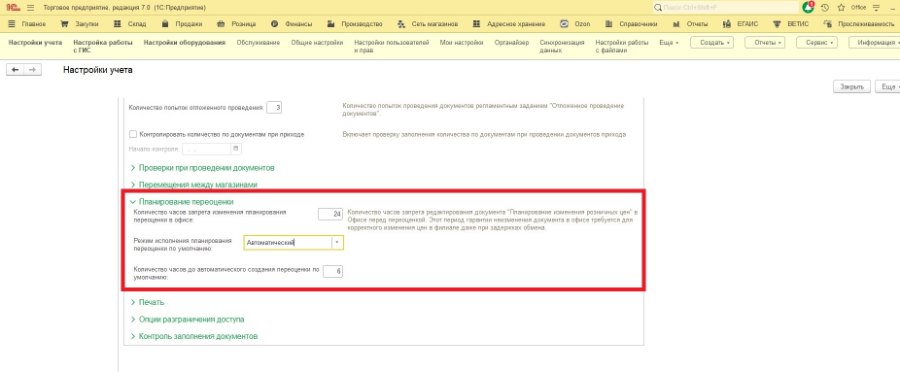Open Настройки оборудования link
Image resolution: width=900 pixels, height=372 pixels.
[x=184, y=43]
